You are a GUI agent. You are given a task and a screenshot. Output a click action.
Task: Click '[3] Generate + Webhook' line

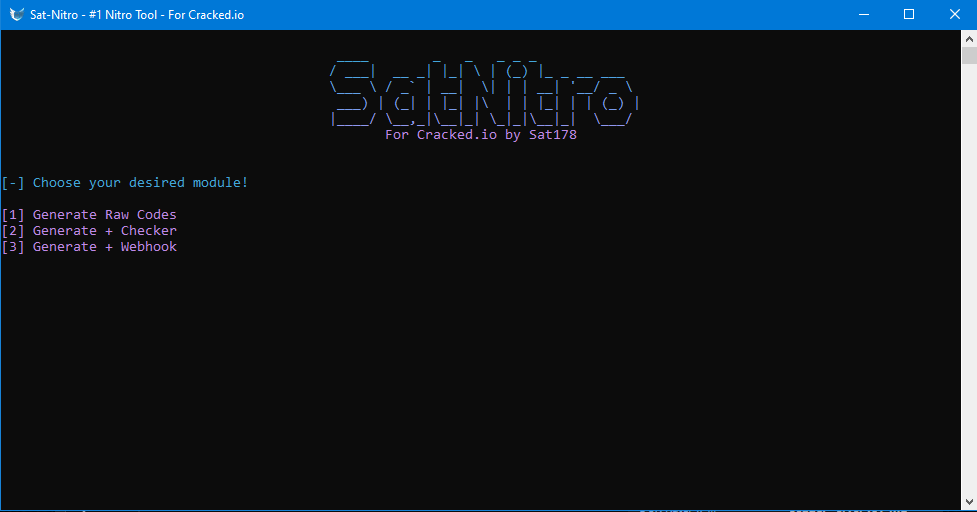pos(89,247)
